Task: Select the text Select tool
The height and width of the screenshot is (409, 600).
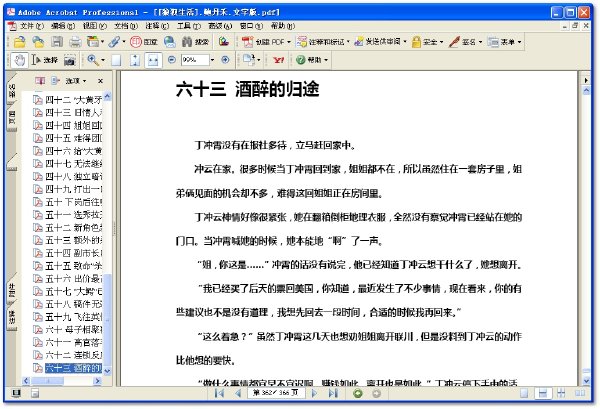Action: click(x=44, y=60)
